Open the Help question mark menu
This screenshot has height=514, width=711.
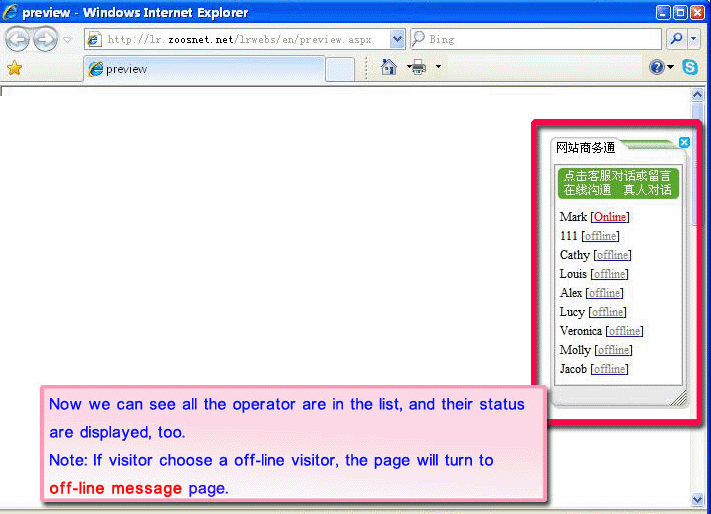tap(661, 67)
